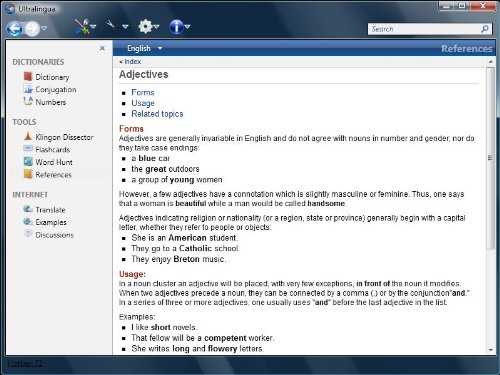Jump to Usage section link

click(143, 103)
